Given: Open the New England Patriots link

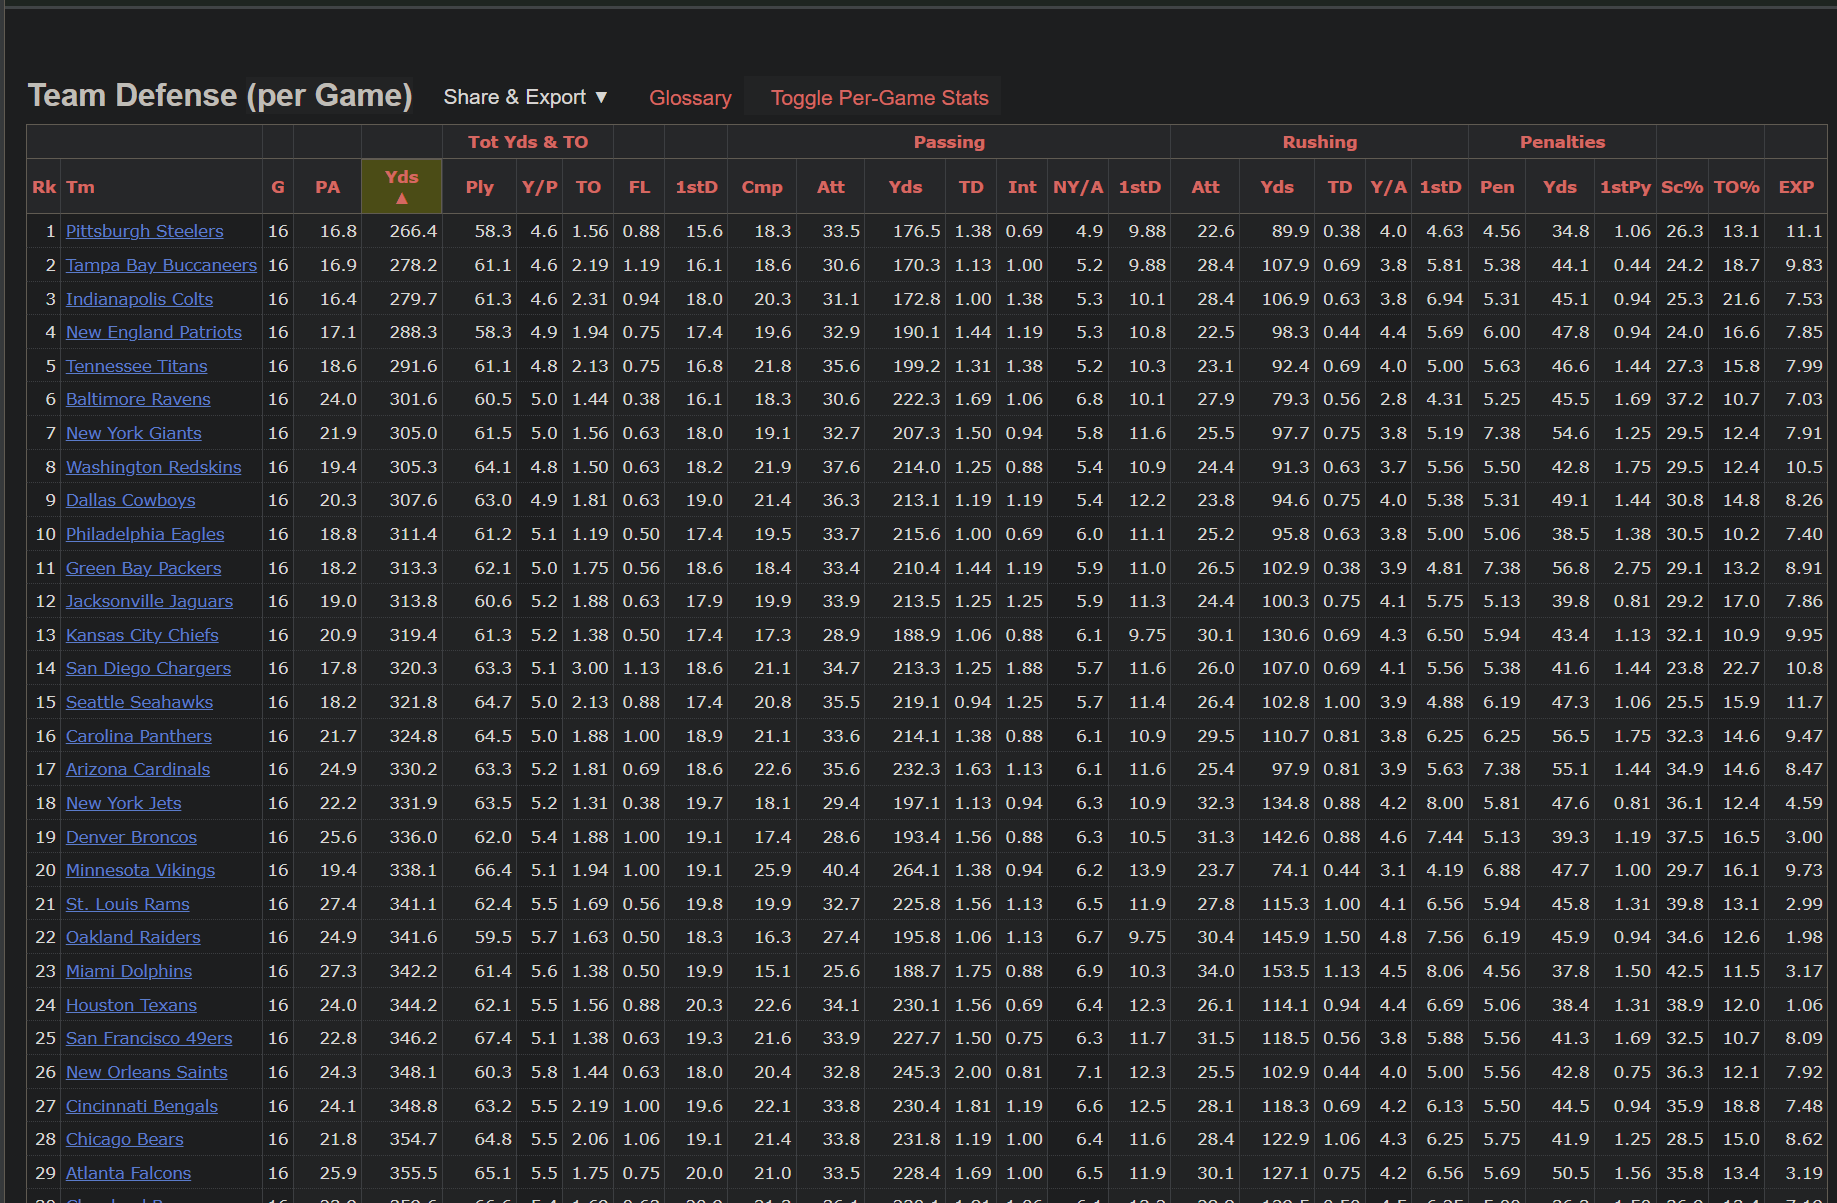Looking at the screenshot, I should tap(154, 332).
